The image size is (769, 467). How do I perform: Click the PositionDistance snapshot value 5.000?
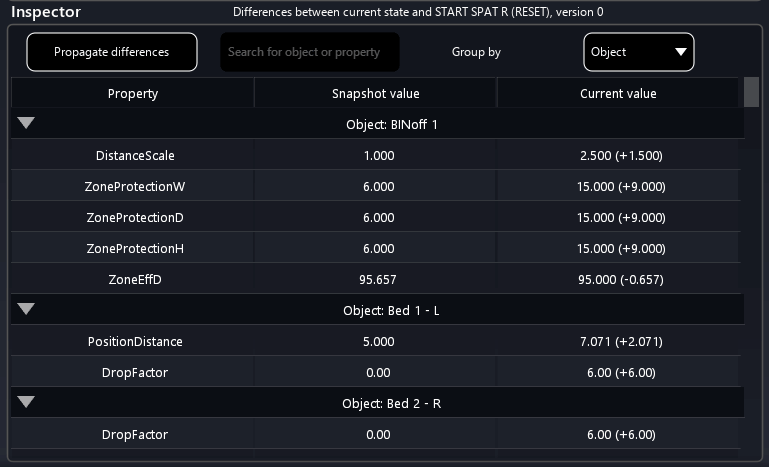point(378,342)
